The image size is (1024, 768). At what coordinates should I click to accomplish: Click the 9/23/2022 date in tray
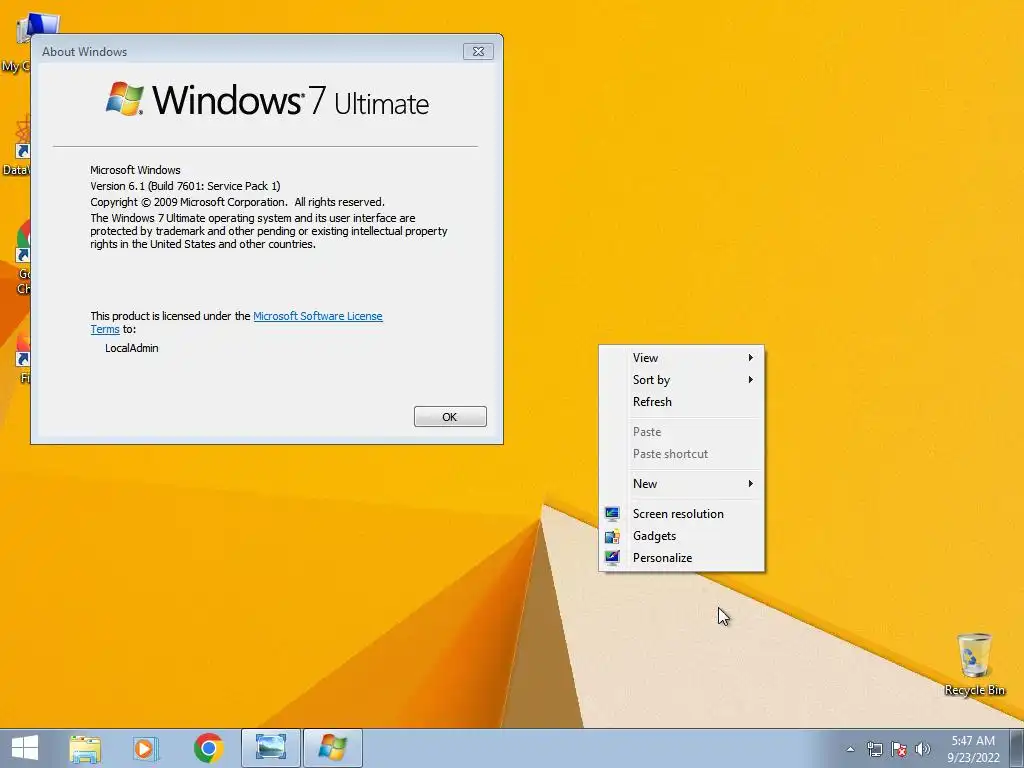pyautogui.click(x=973, y=758)
